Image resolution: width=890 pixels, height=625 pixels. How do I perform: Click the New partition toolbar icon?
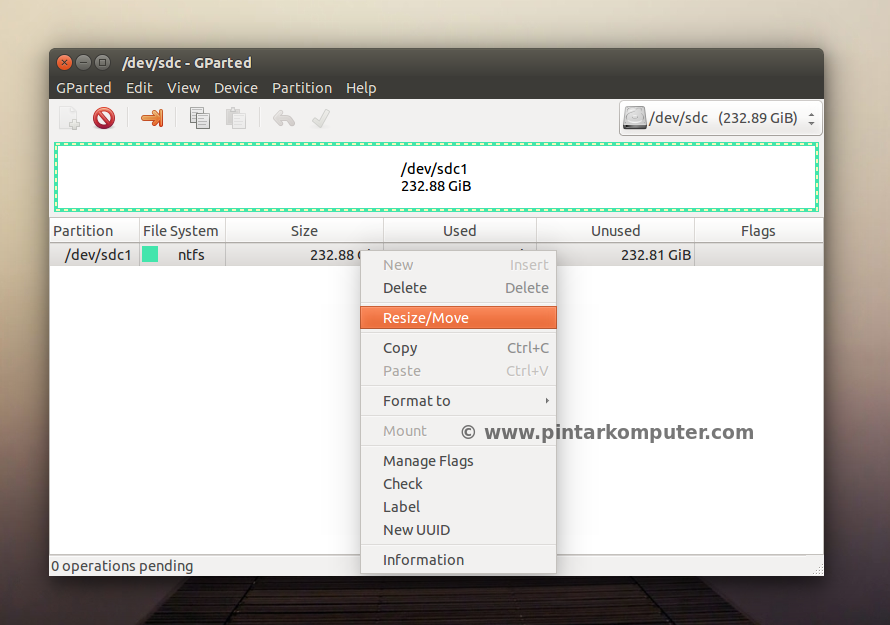click(x=69, y=118)
